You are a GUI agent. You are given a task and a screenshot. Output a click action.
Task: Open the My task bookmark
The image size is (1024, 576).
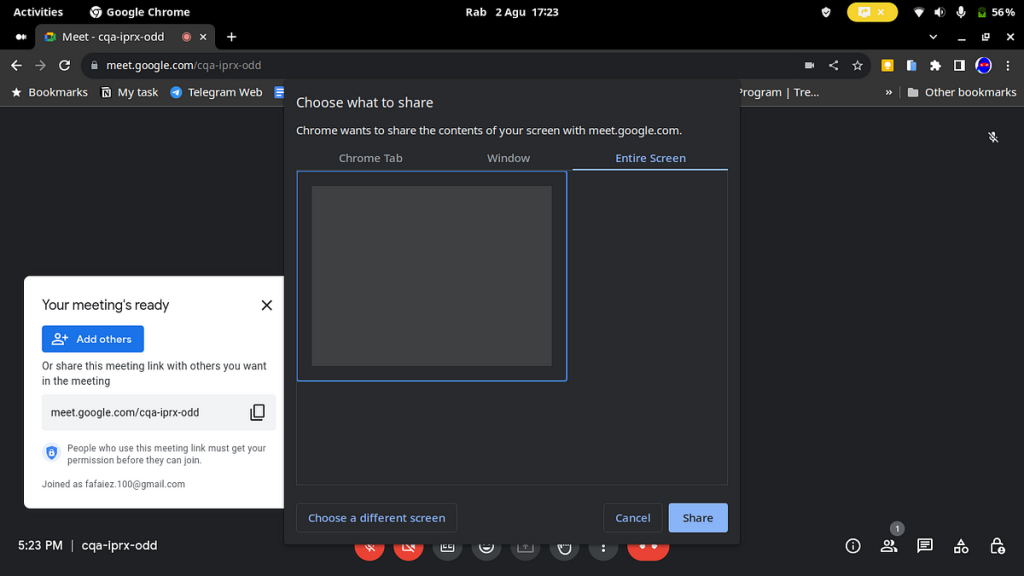click(x=129, y=93)
